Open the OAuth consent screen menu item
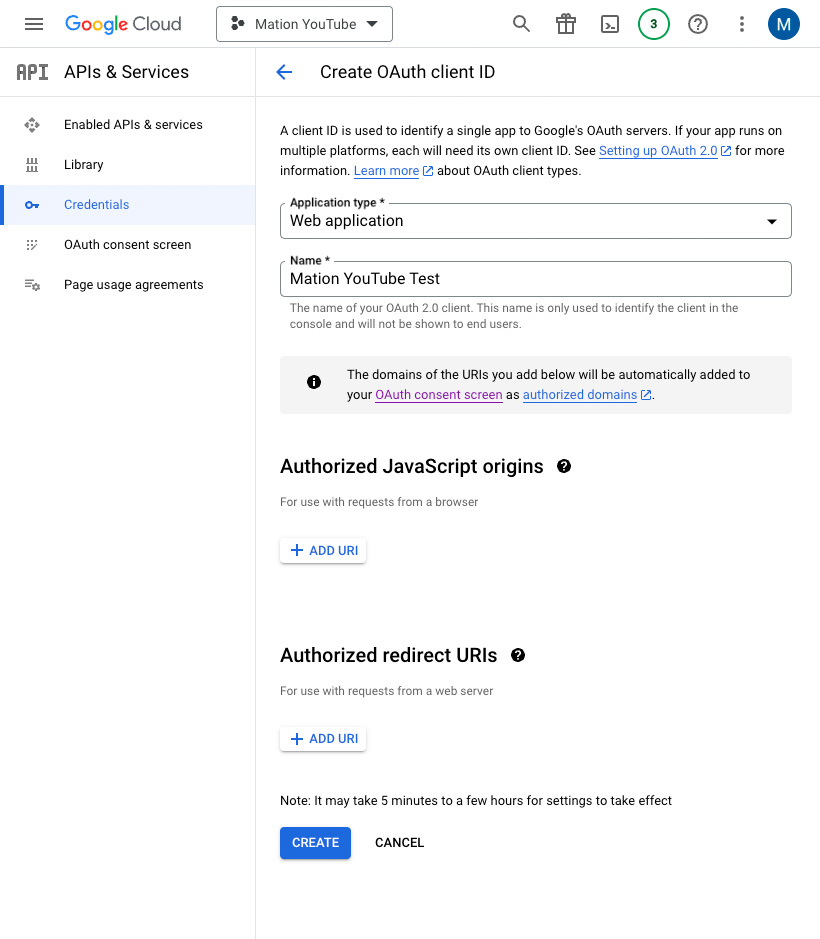820x939 pixels. 128,245
